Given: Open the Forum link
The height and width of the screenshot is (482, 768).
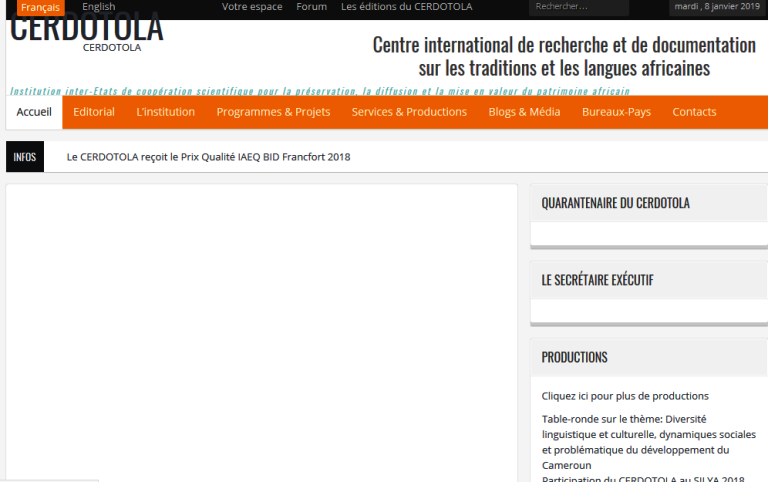Looking at the screenshot, I should pos(312,7).
